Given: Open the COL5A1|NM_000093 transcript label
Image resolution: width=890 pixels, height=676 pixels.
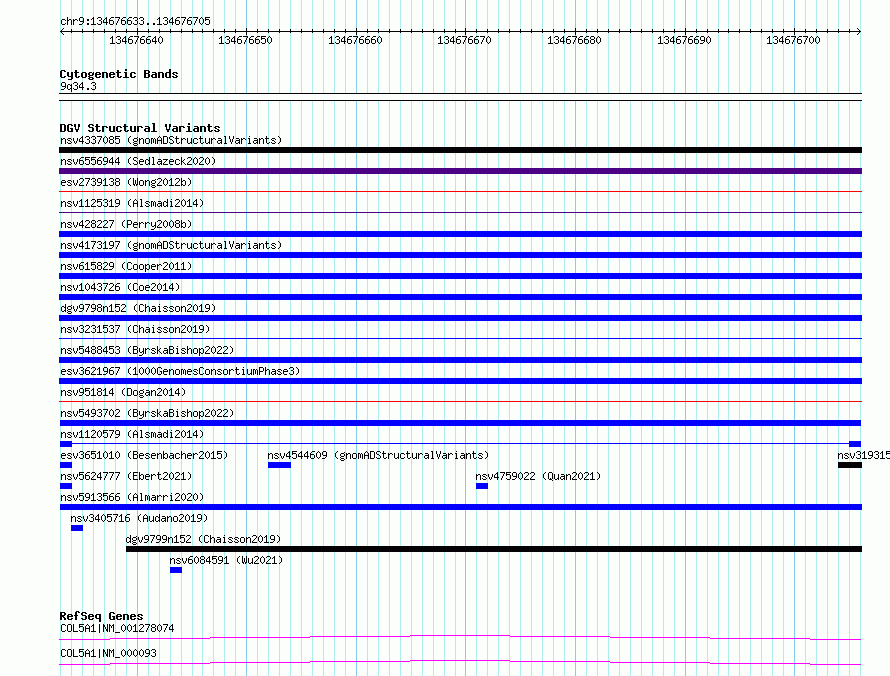Looking at the screenshot, I should [x=108, y=653].
